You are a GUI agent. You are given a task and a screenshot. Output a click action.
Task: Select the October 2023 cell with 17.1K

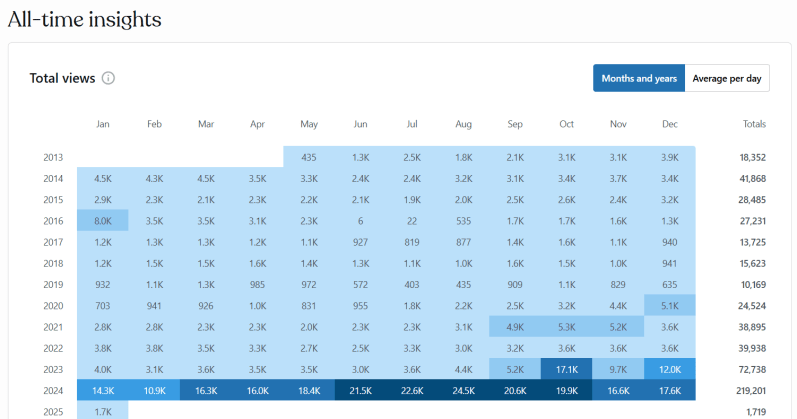click(x=567, y=367)
